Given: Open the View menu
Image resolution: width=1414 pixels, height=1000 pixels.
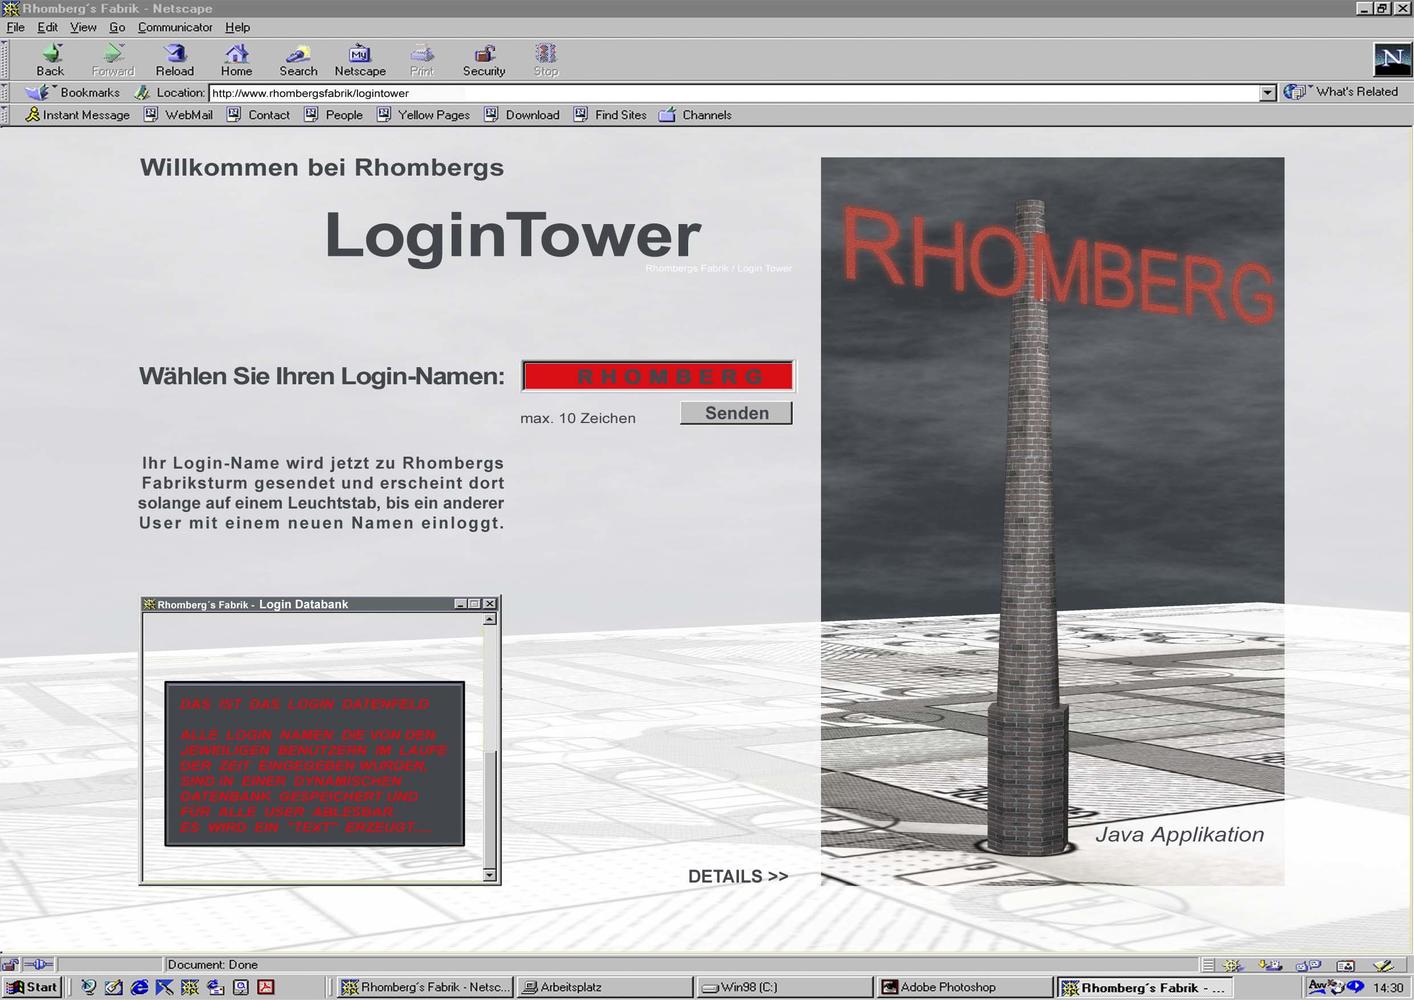Looking at the screenshot, I should [83, 27].
